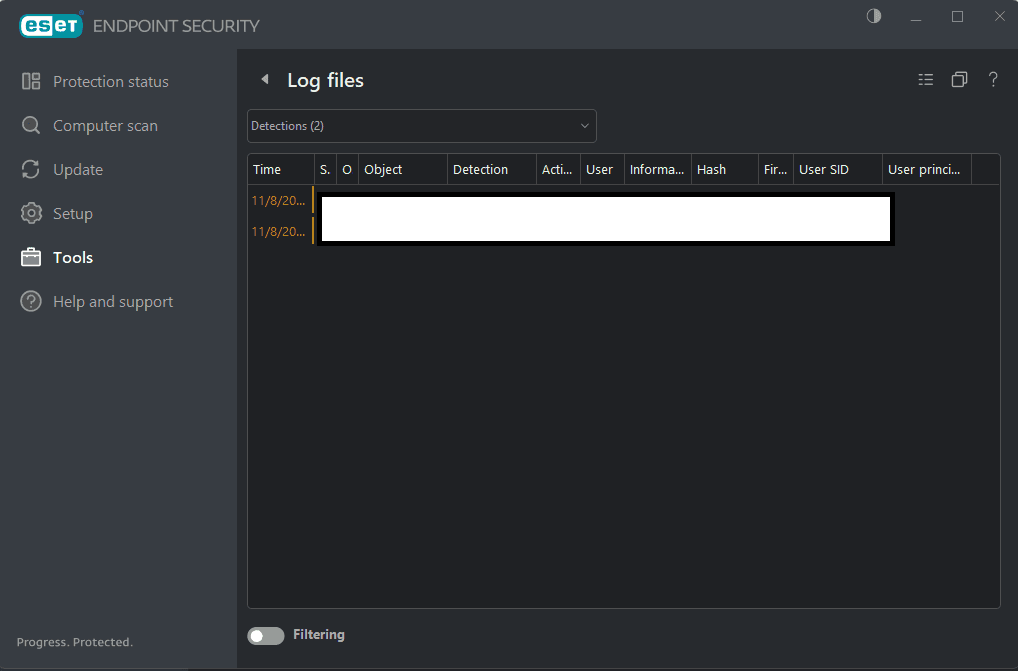Open the Setup section
This screenshot has width=1018, height=671.
73,214
